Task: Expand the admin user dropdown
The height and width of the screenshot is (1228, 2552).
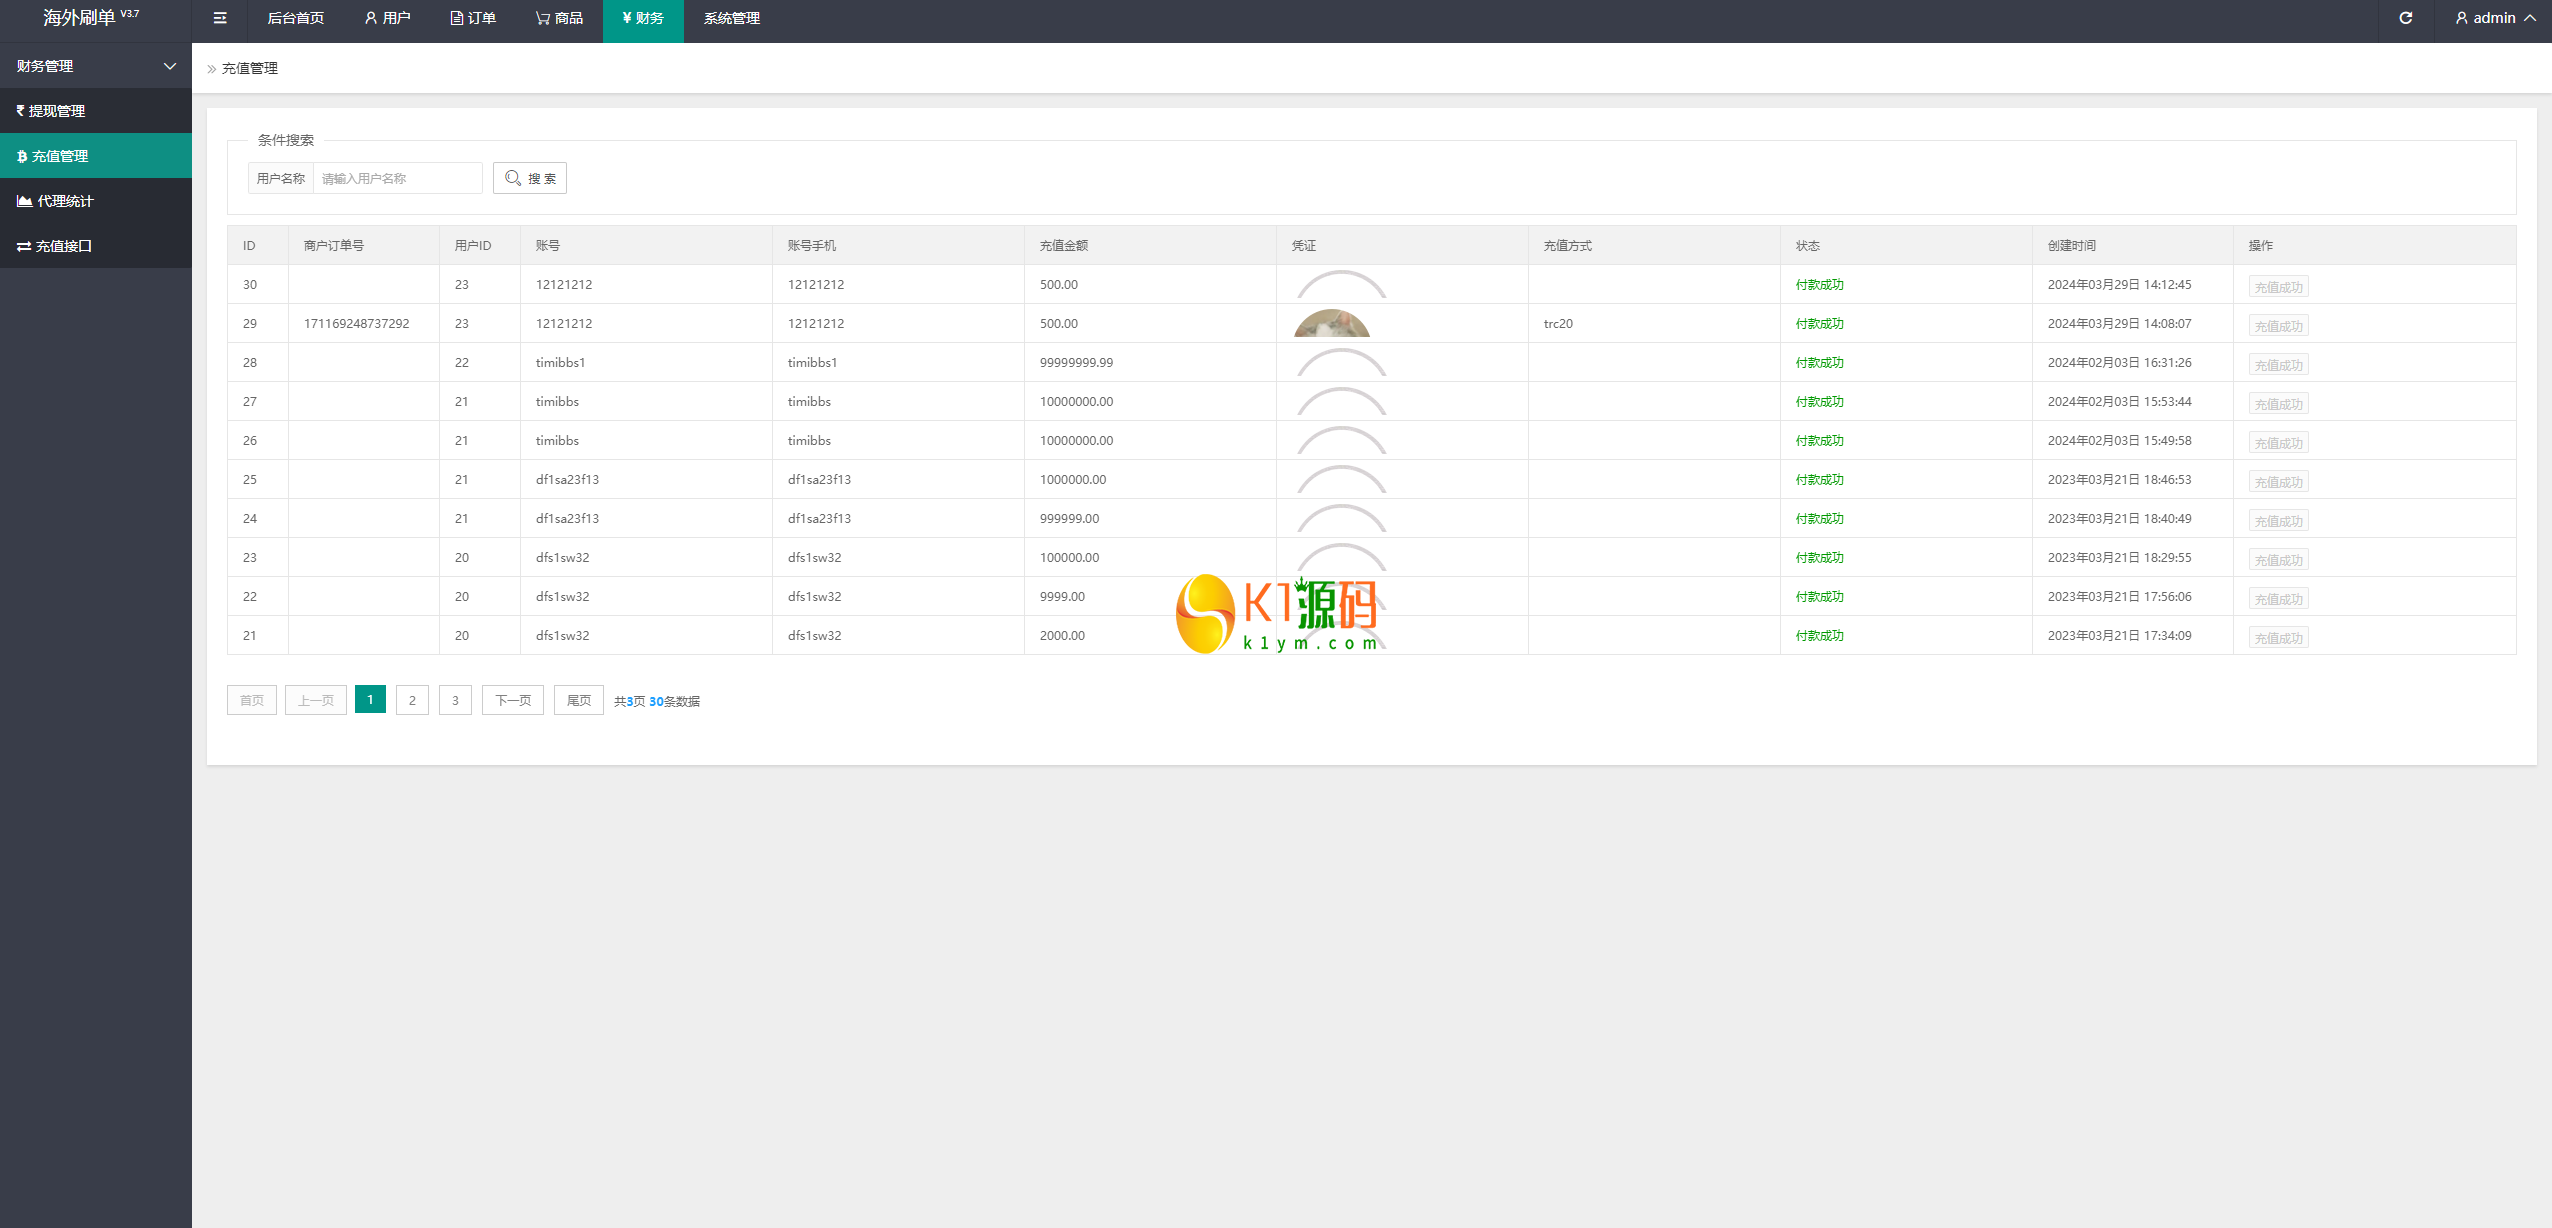Action: pos(2494,18)
